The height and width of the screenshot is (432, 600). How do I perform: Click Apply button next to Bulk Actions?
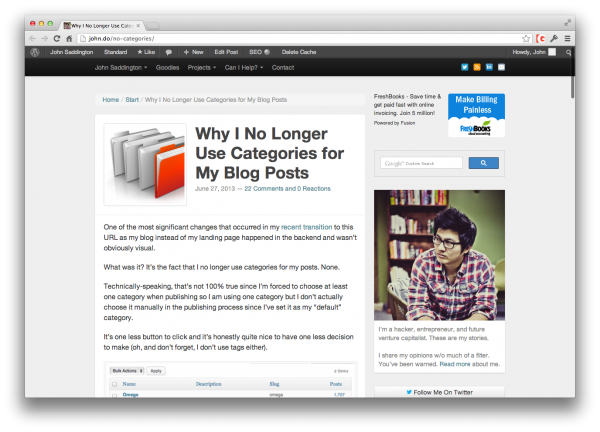tap(156, 371)
